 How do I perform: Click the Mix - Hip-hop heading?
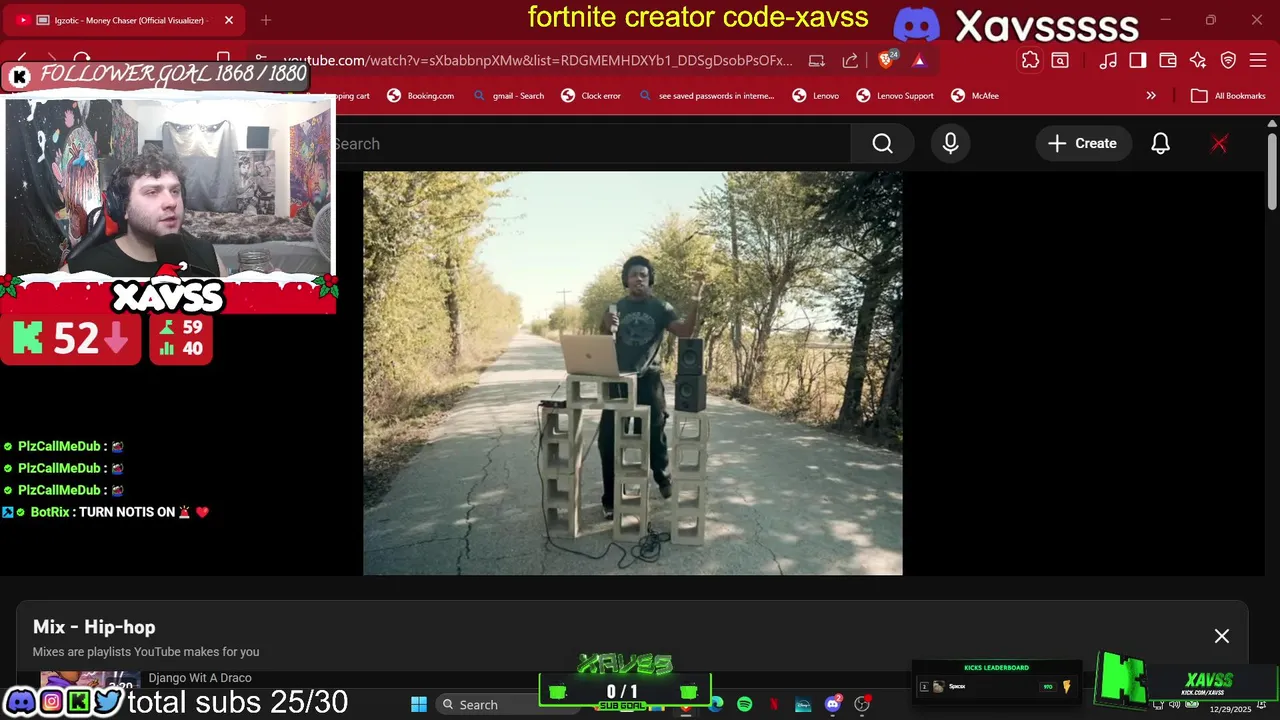coord(94,627)
